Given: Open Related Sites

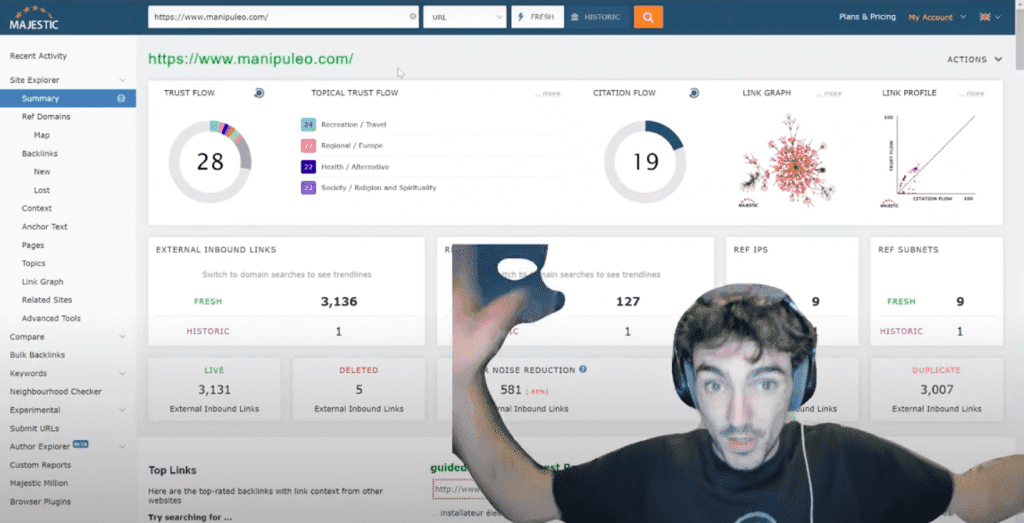Looking at the screenshot, I should click(x=47, y=300).
